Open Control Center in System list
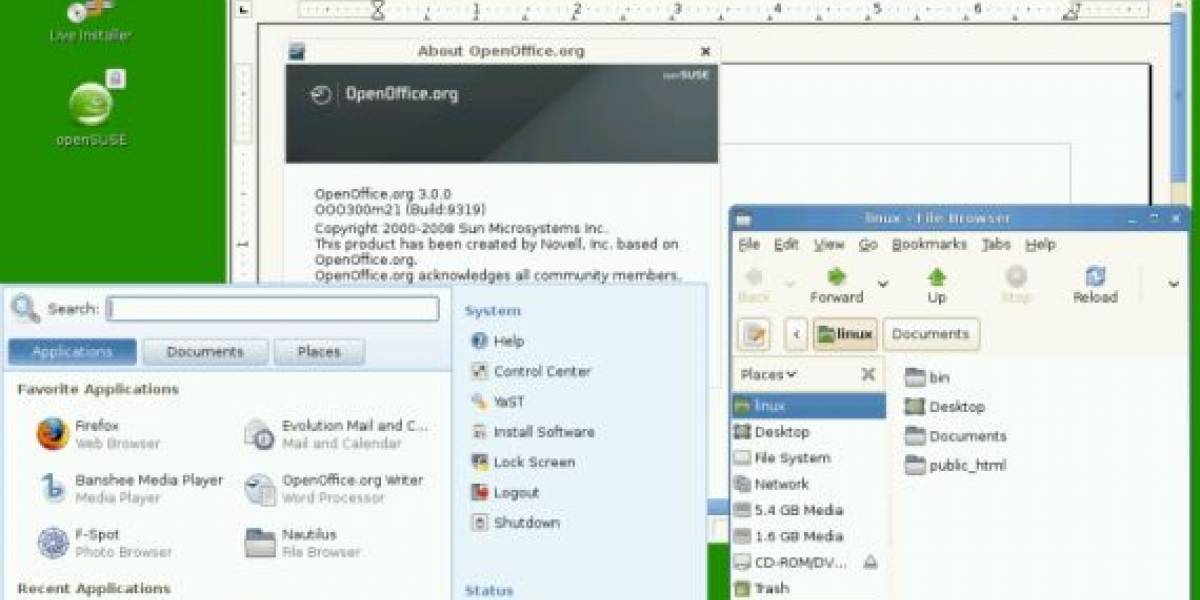 click(x=530, y=371)
